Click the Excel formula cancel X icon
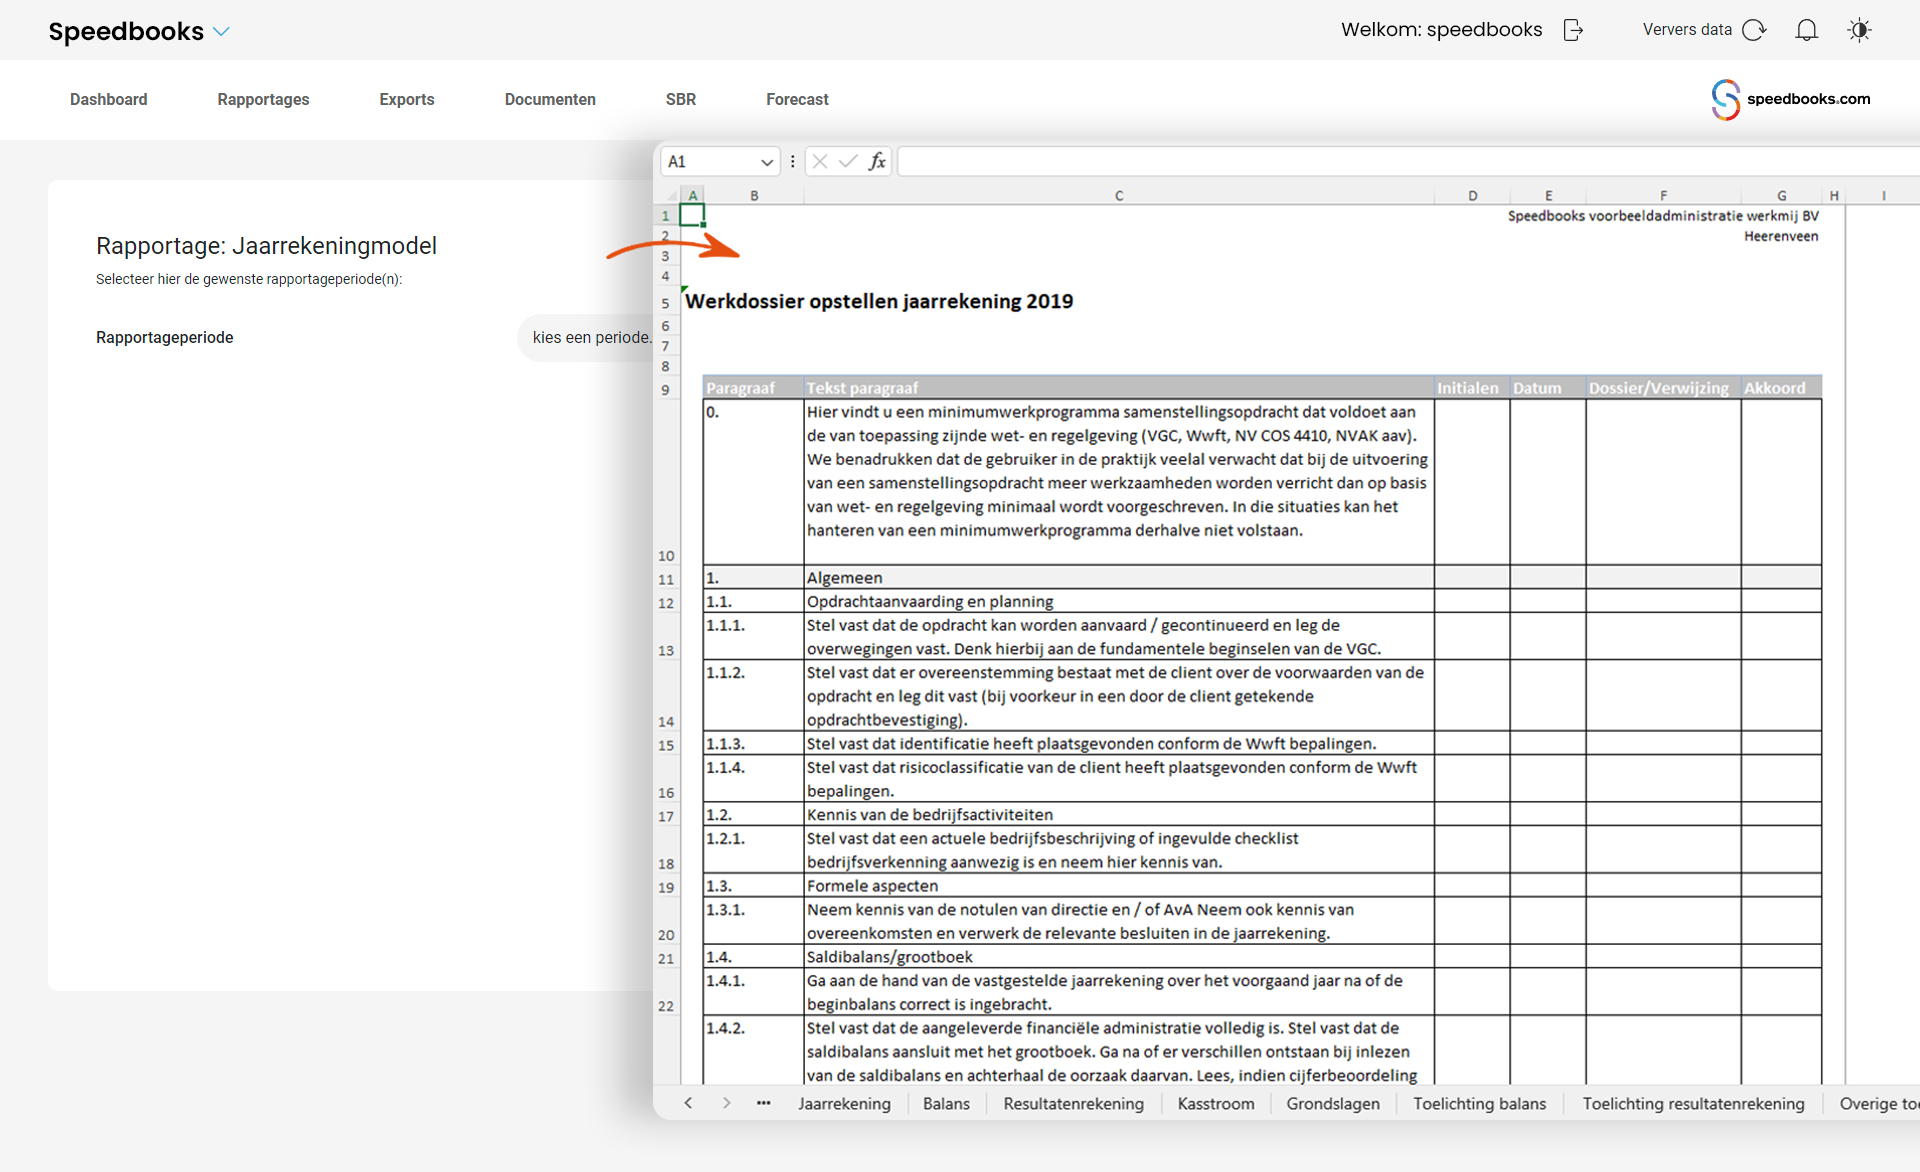1920x1172 pixels. (820, 161)
